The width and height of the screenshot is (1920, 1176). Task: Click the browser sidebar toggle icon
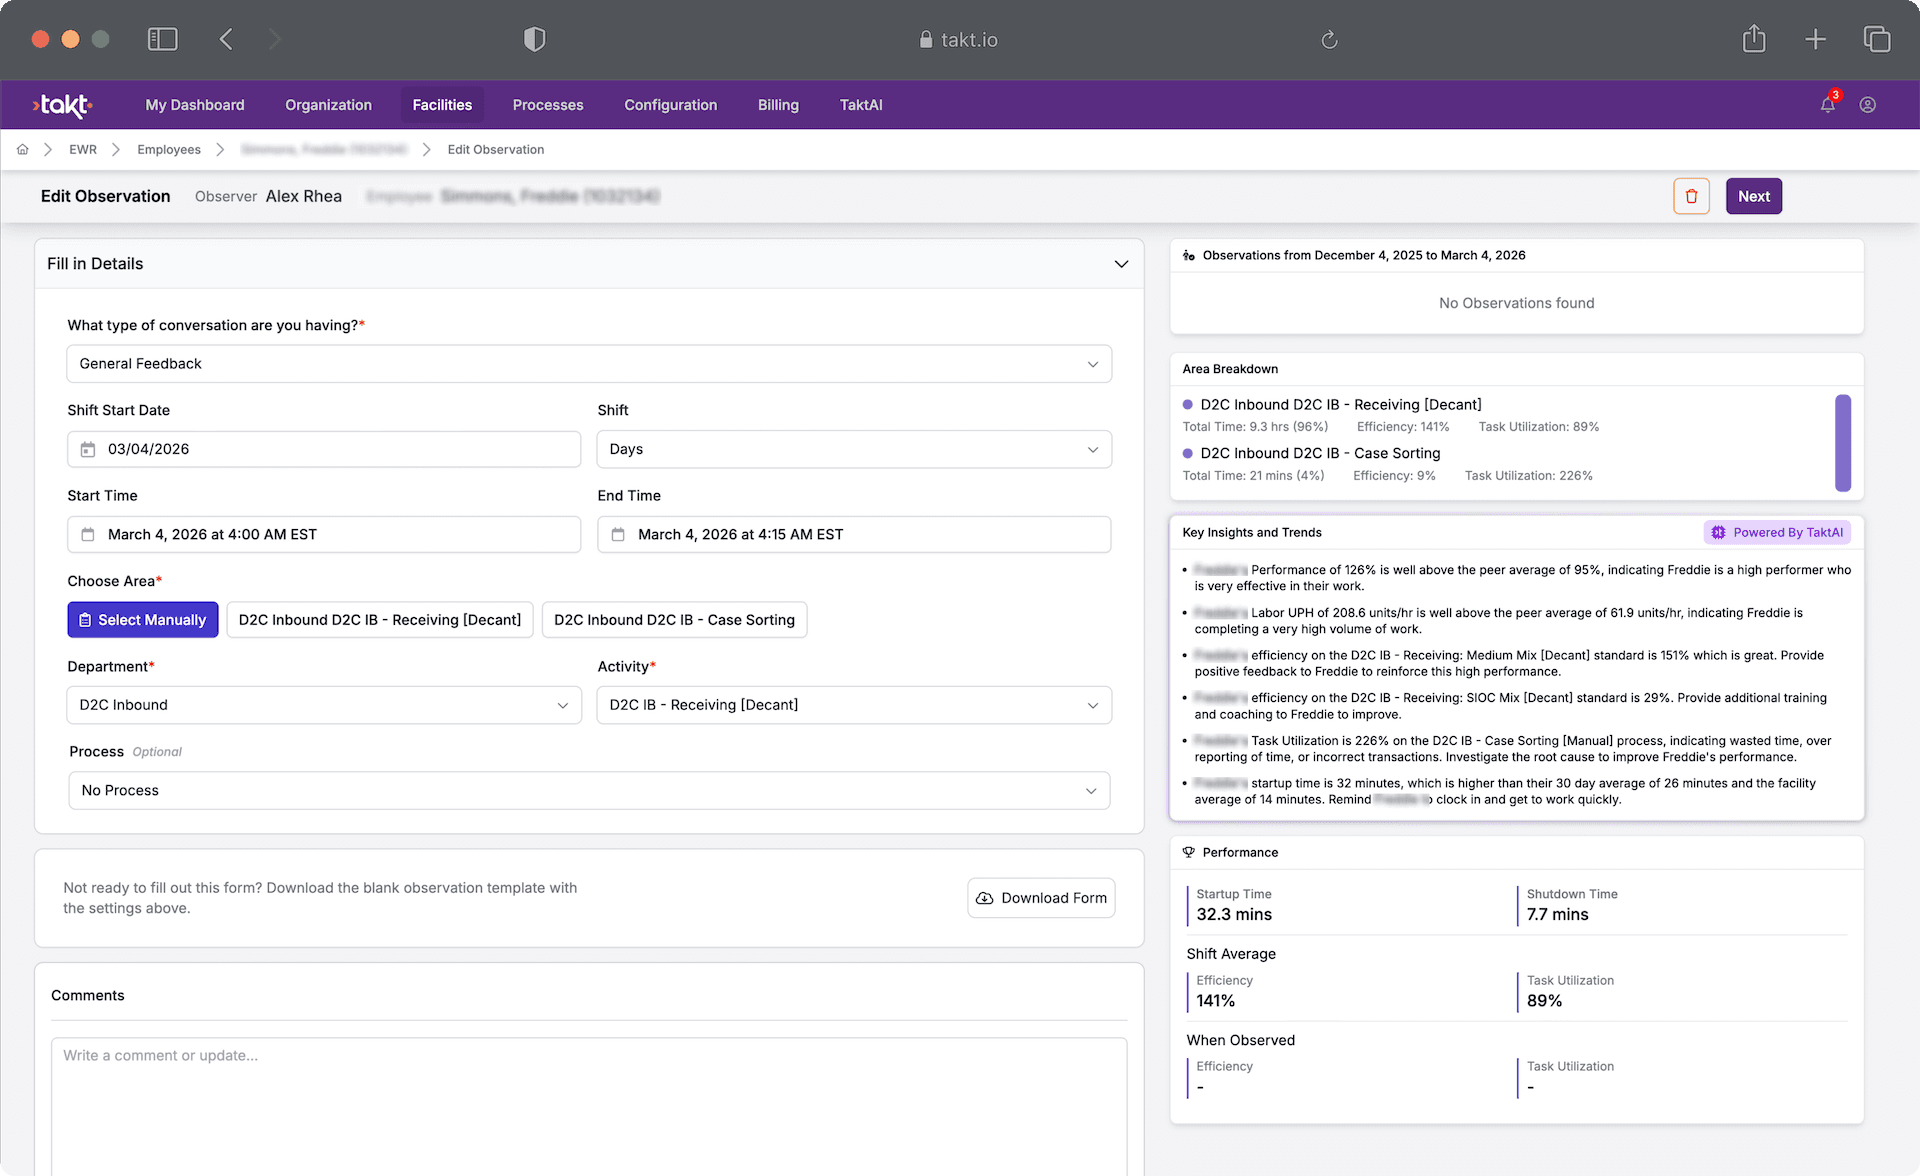pos(162,39)
